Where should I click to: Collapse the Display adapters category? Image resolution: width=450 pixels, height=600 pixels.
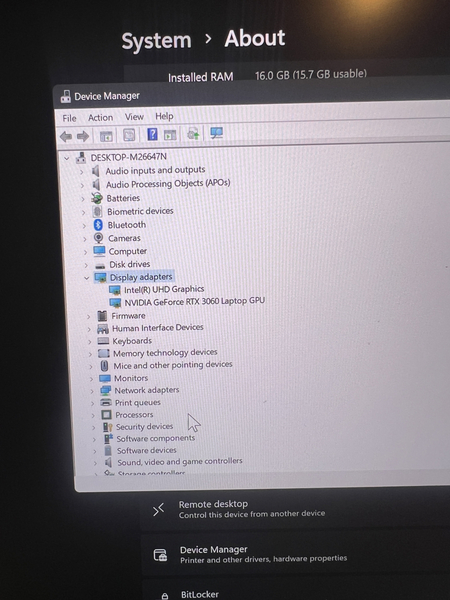tap(86, 278)
